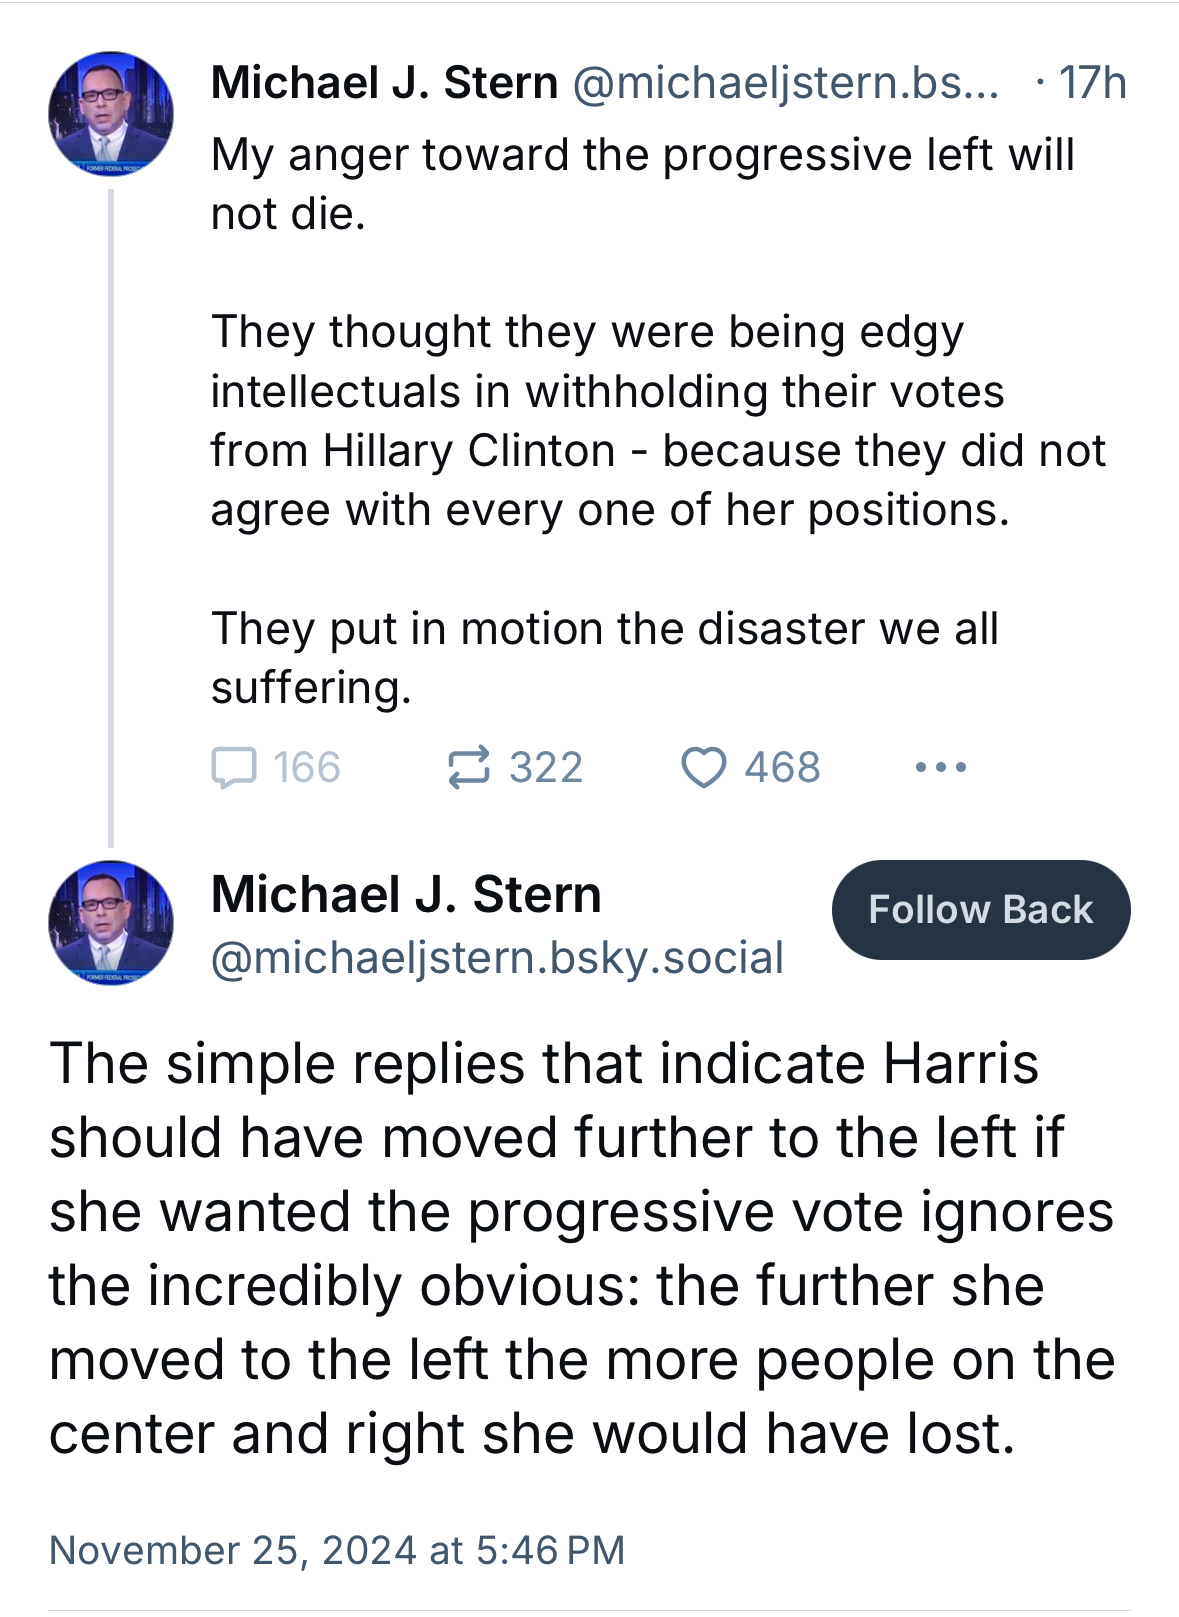Image resolution: width=1179 pixels, height=1617 pixels.
Task: Click Michael J. Stern name above full handle
Action: (406, 894)
